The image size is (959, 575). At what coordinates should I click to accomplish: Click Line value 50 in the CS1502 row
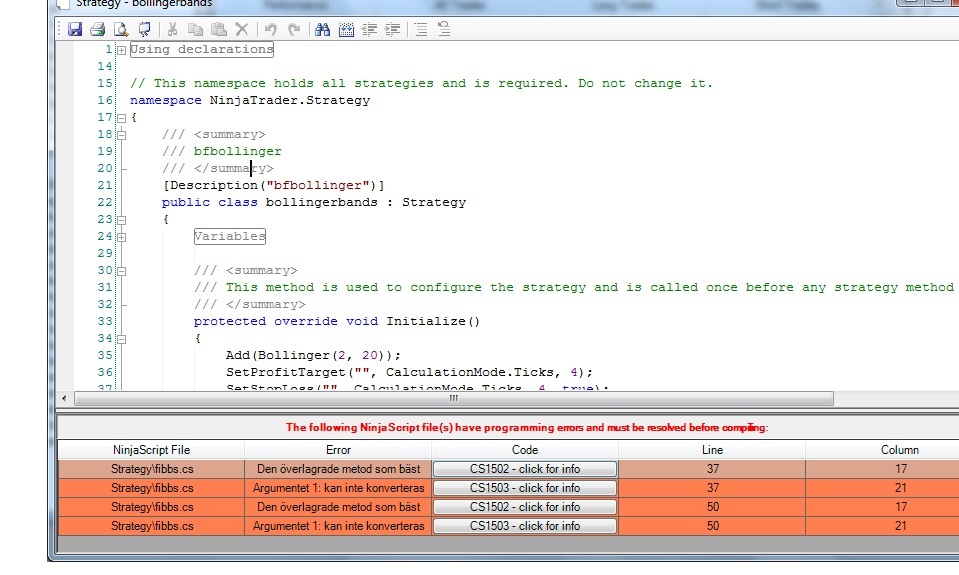click(713, 507)
